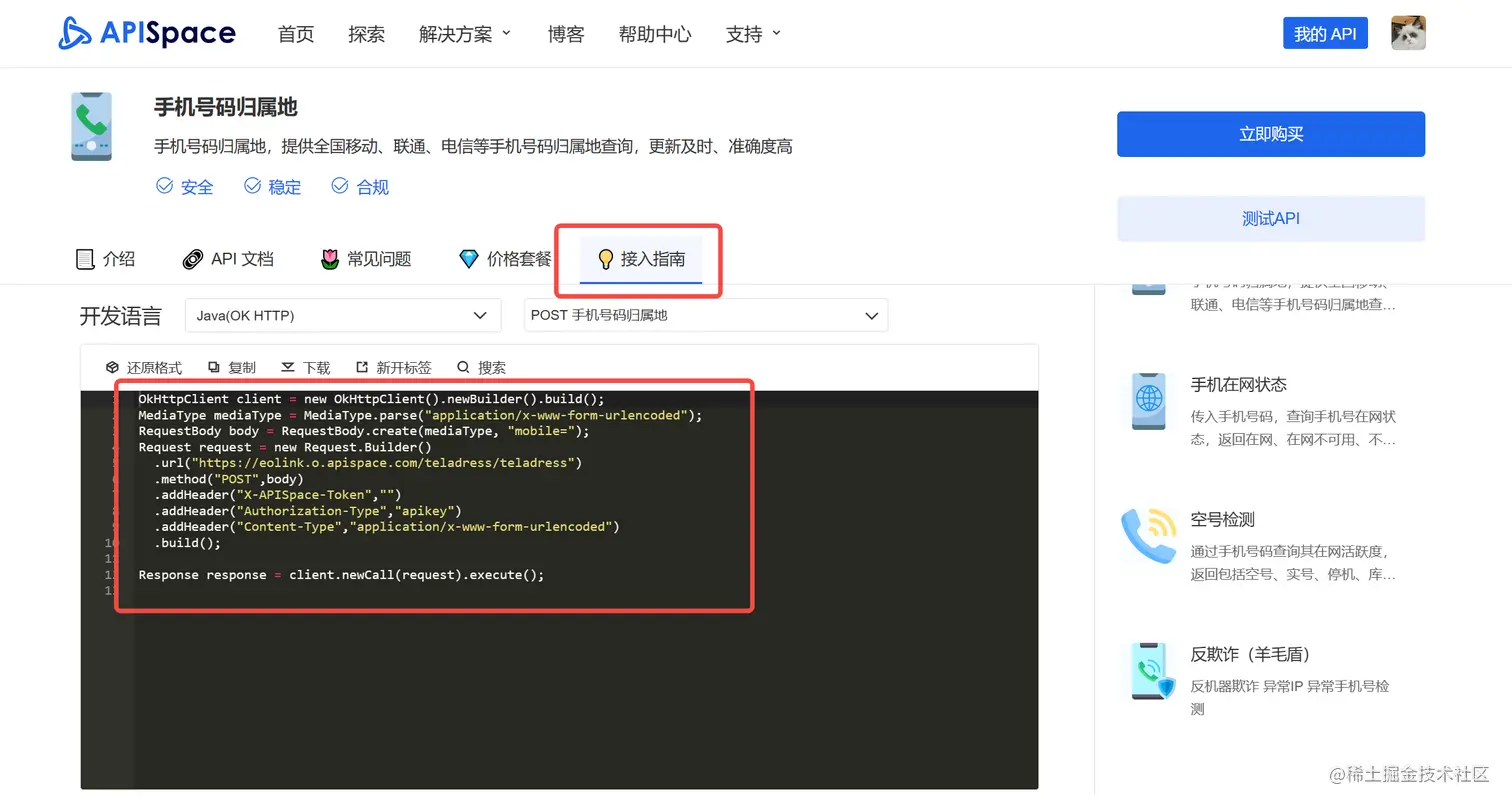Open 探索 in navigation bar
The height and width of the screenshot is (807, 1512).
(366, 34)
